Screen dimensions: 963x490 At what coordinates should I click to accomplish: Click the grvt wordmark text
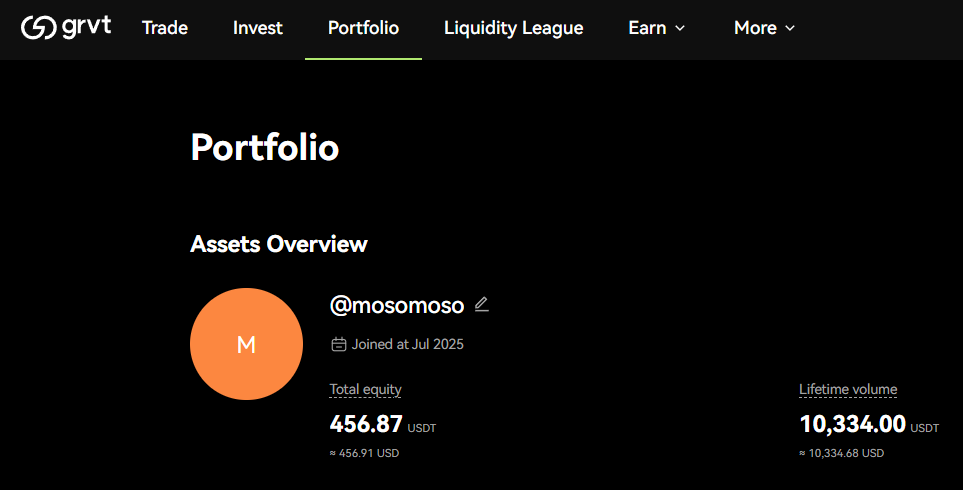click(87, 27)
